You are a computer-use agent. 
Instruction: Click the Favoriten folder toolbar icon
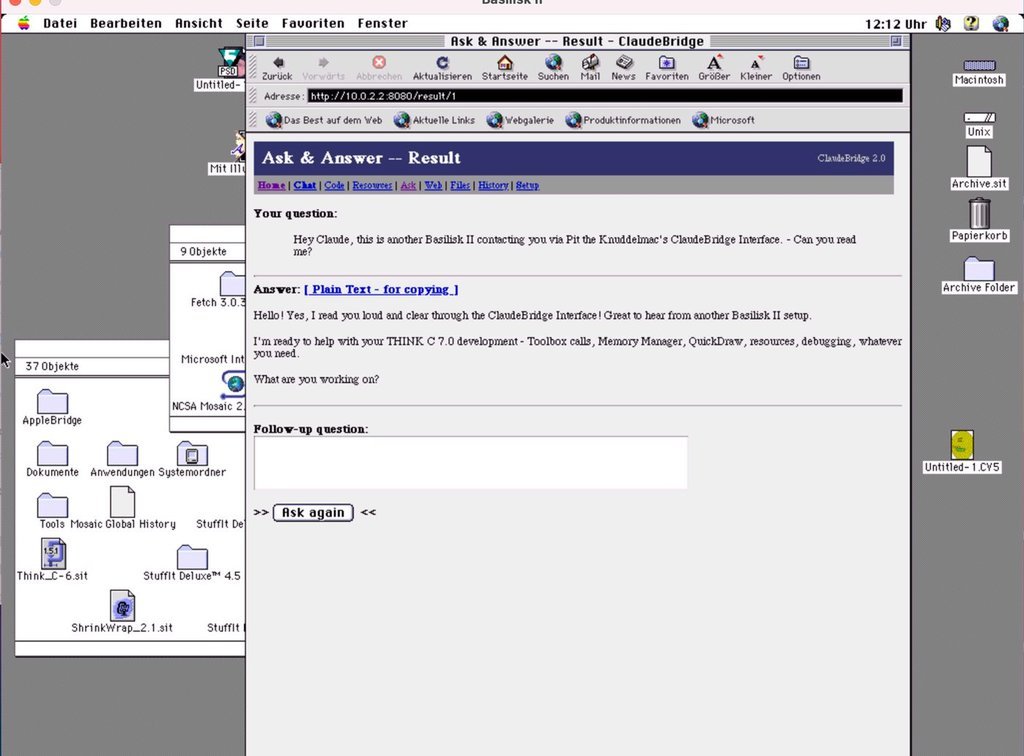[667, 63]
